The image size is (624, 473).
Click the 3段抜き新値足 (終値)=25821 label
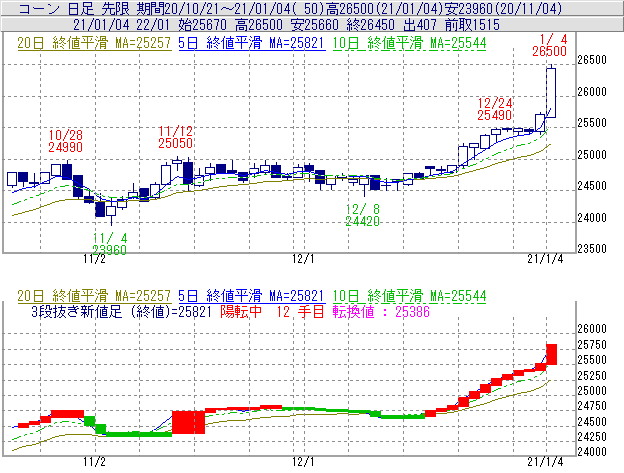(x=121, y=311)
